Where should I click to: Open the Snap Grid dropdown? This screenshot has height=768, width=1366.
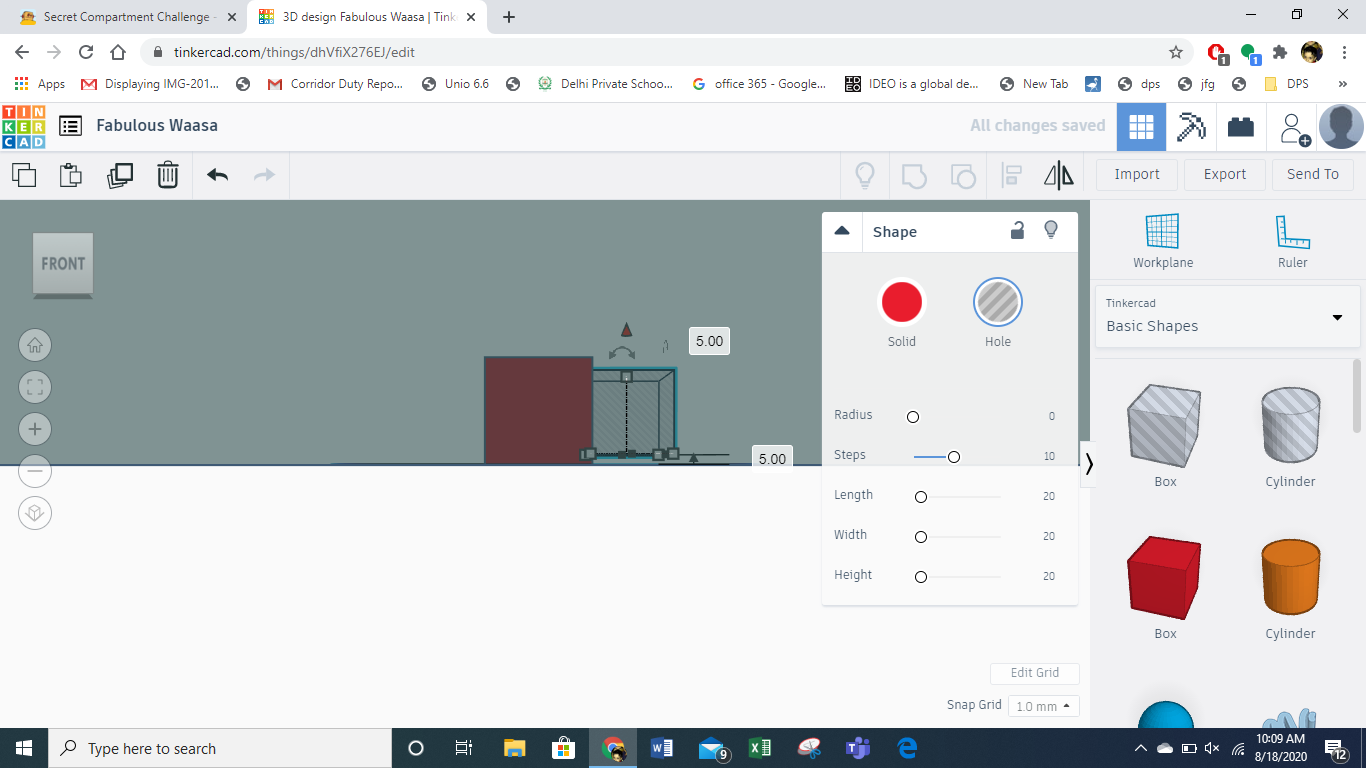1044,706
